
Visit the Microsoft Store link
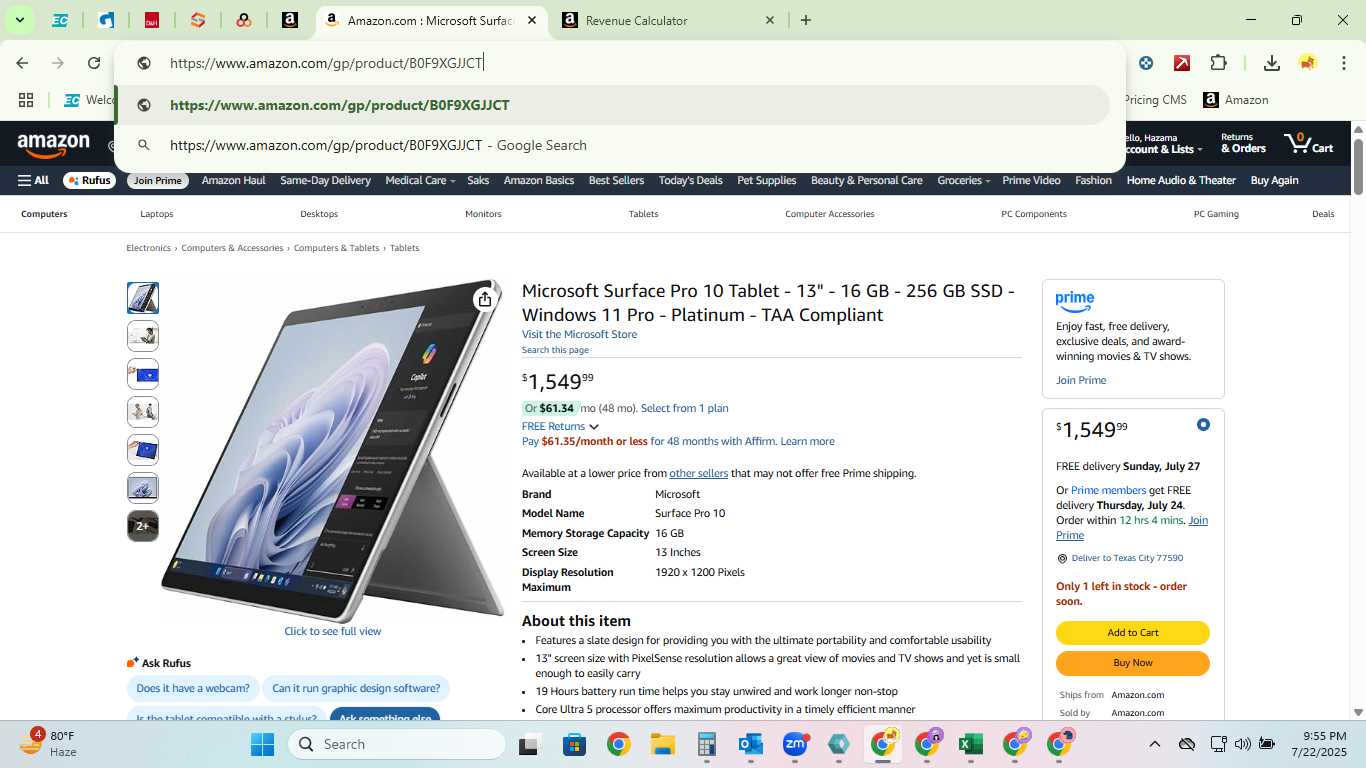click(579, 334)
